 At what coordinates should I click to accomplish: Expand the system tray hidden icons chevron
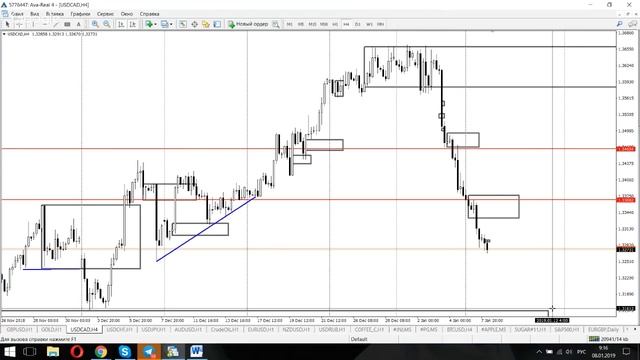tap(539, 352)
